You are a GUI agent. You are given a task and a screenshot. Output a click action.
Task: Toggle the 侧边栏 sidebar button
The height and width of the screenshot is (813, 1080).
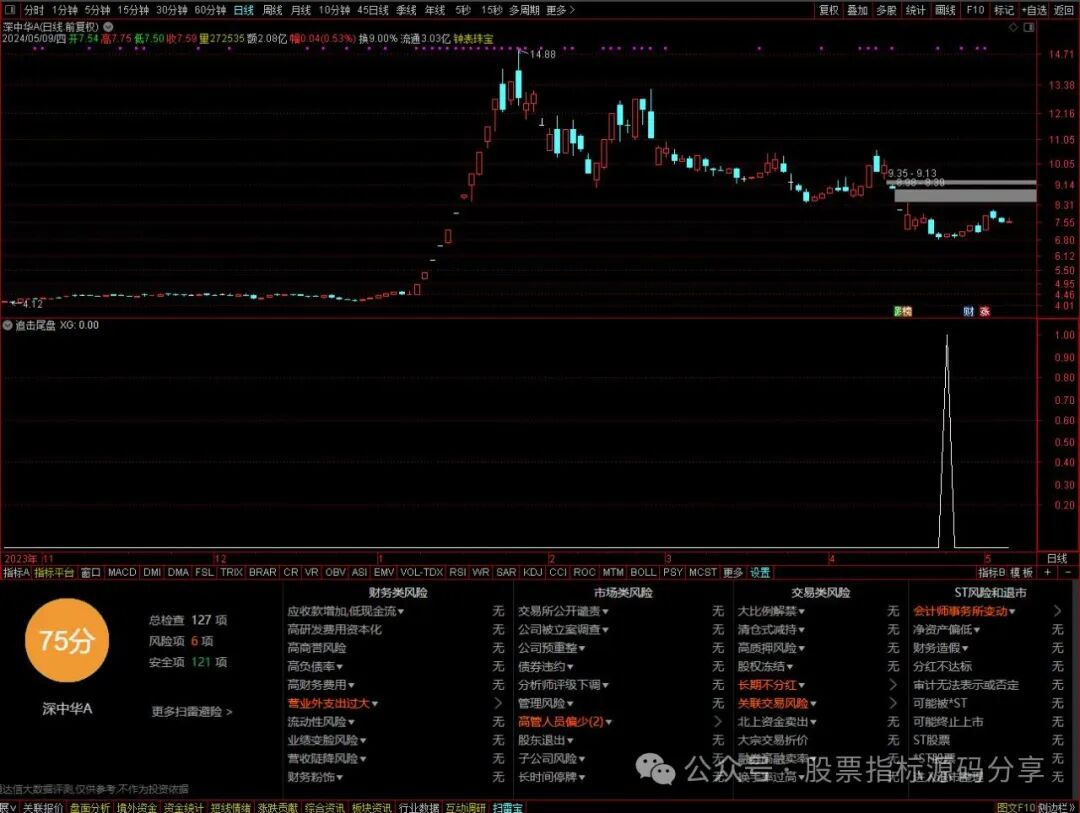point(1057,807)
